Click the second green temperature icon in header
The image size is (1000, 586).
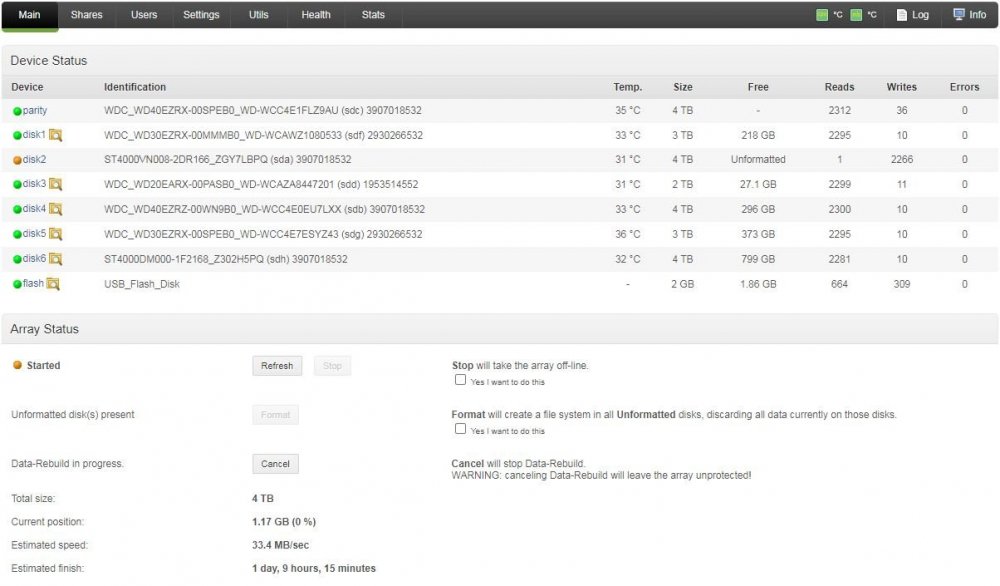click(x=856, y=15)
